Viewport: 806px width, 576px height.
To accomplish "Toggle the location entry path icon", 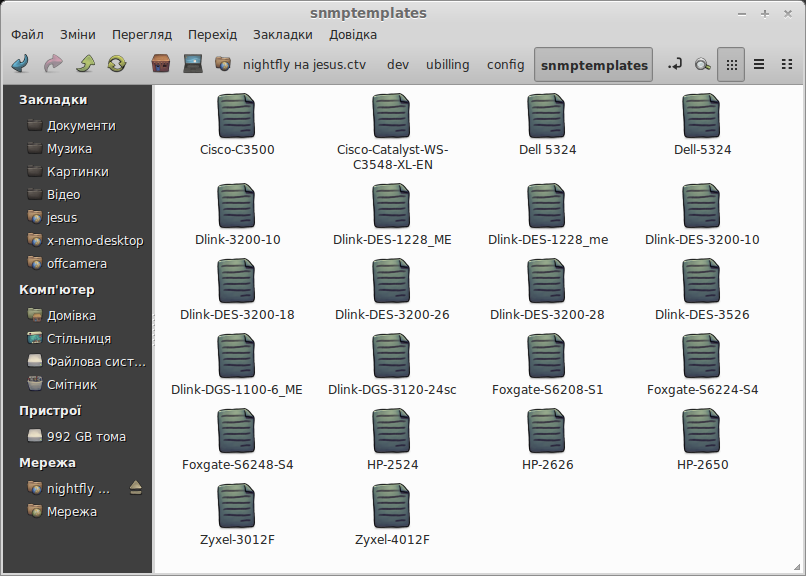I will coord(674,65).
